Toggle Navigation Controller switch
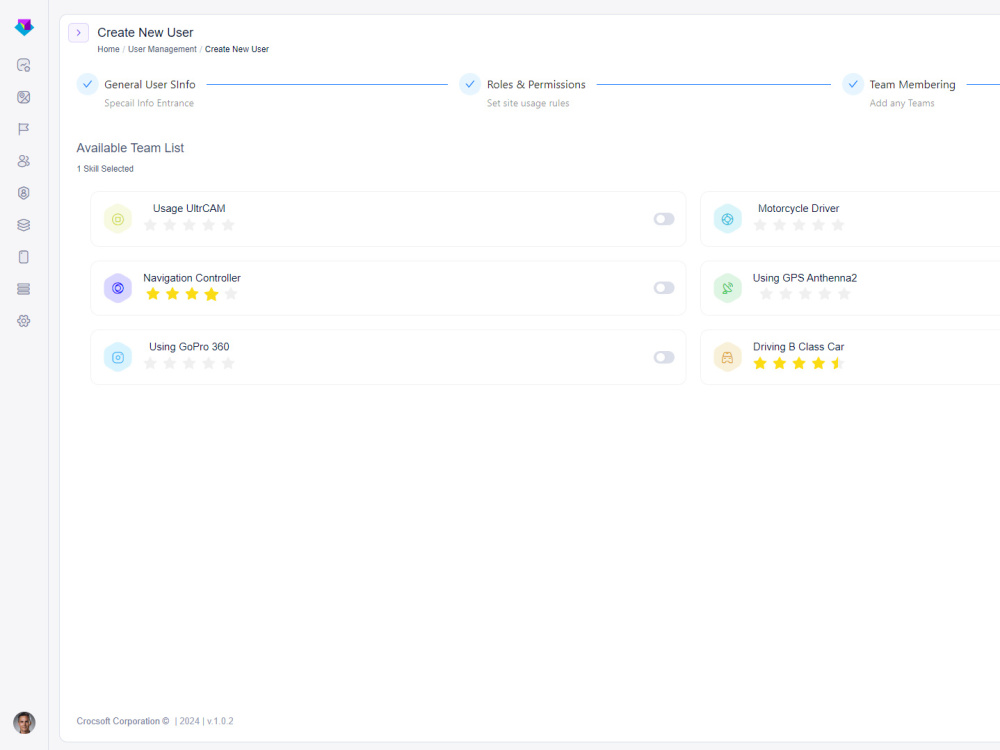This screenshot has height=750, width=1000. (664, 288)
